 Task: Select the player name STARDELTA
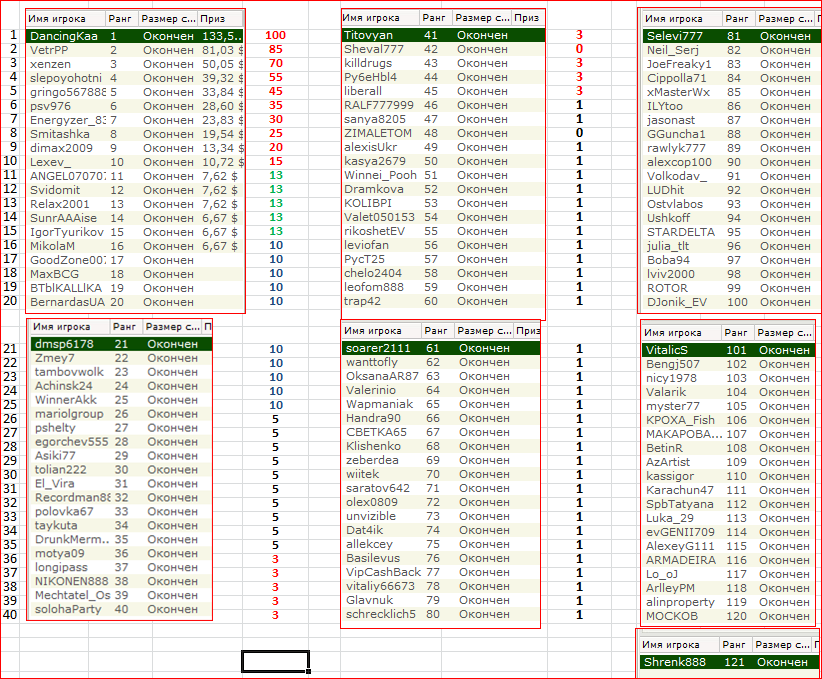680,232
